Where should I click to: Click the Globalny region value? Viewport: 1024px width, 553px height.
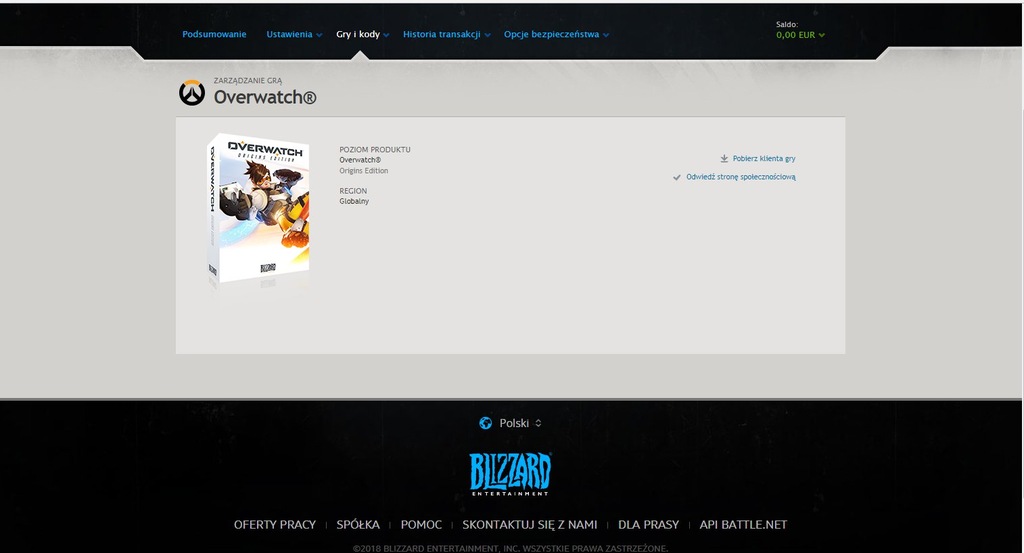(354, 201)
